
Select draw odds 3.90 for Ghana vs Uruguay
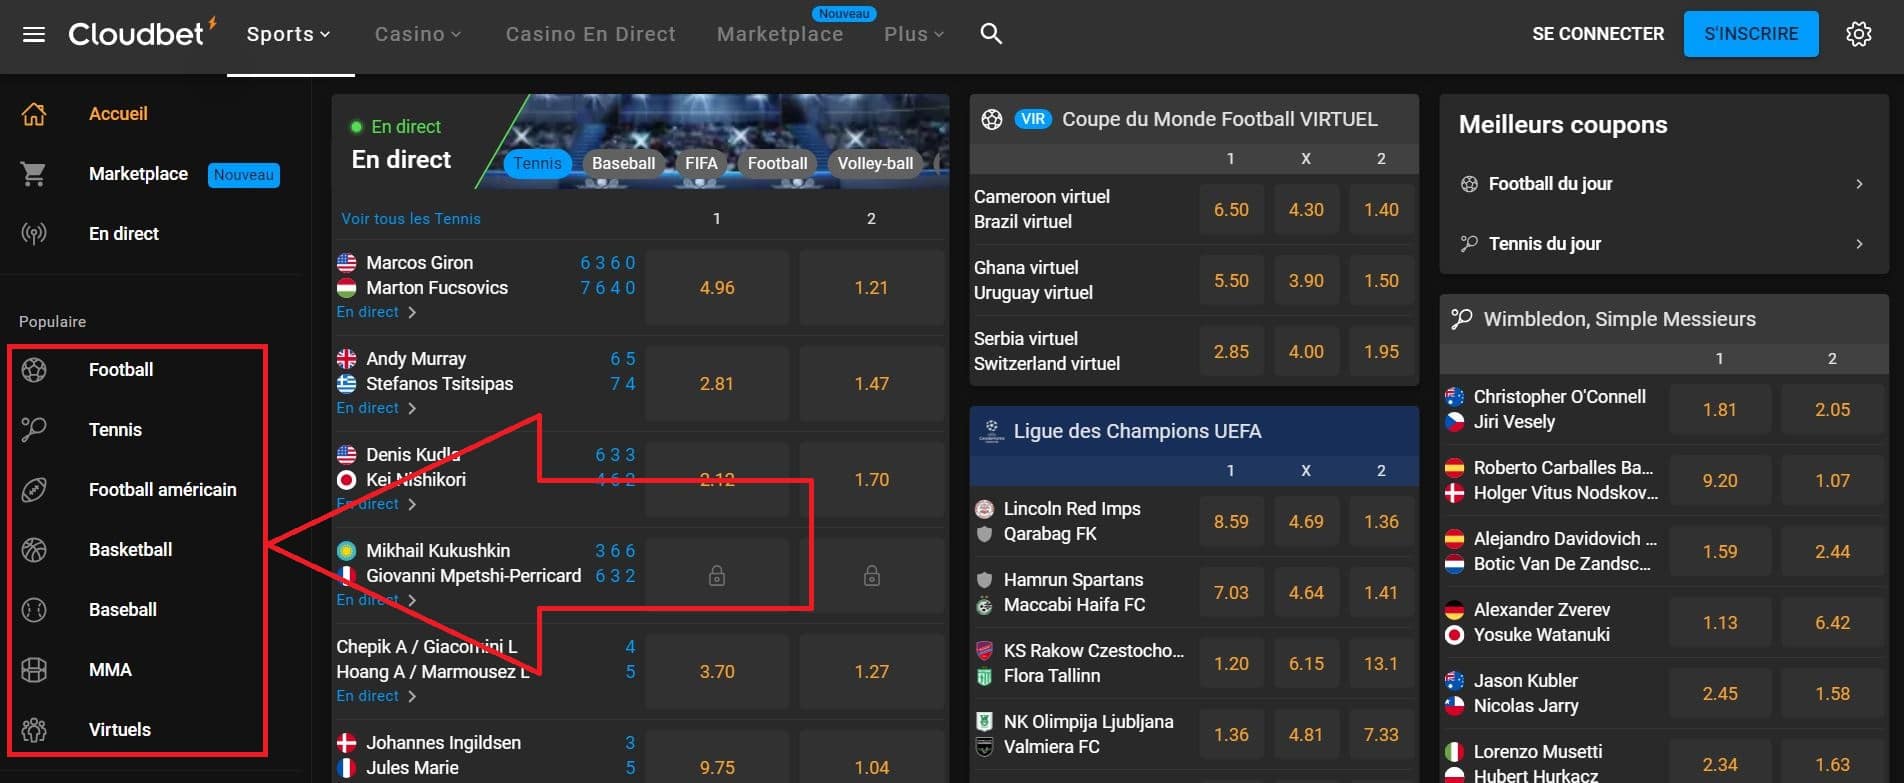tap(1306, 281)
